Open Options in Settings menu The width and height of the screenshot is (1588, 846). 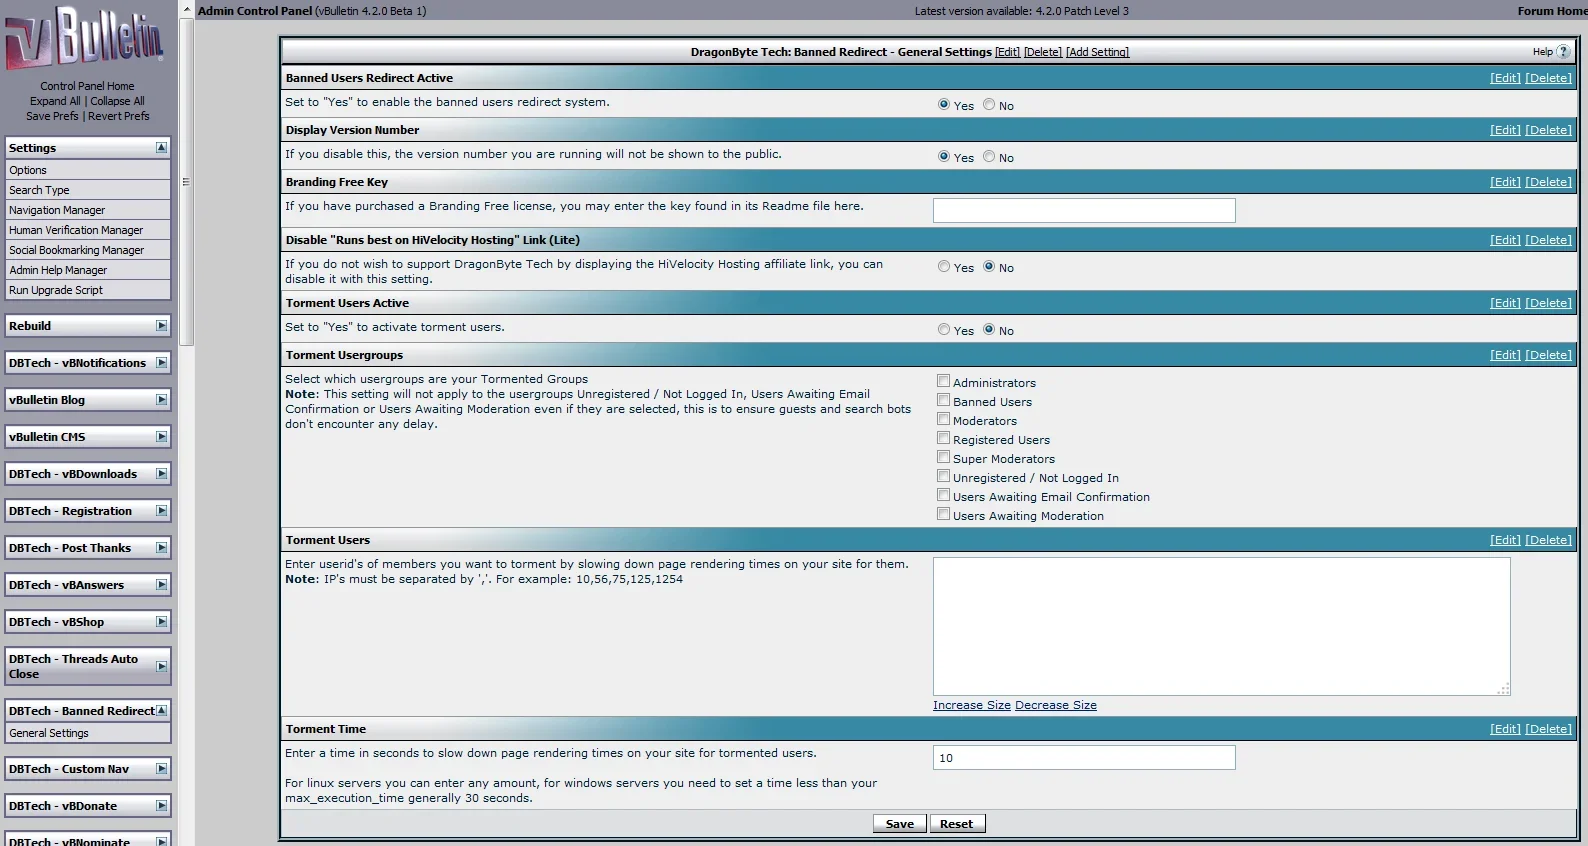[x=87, y=170]
